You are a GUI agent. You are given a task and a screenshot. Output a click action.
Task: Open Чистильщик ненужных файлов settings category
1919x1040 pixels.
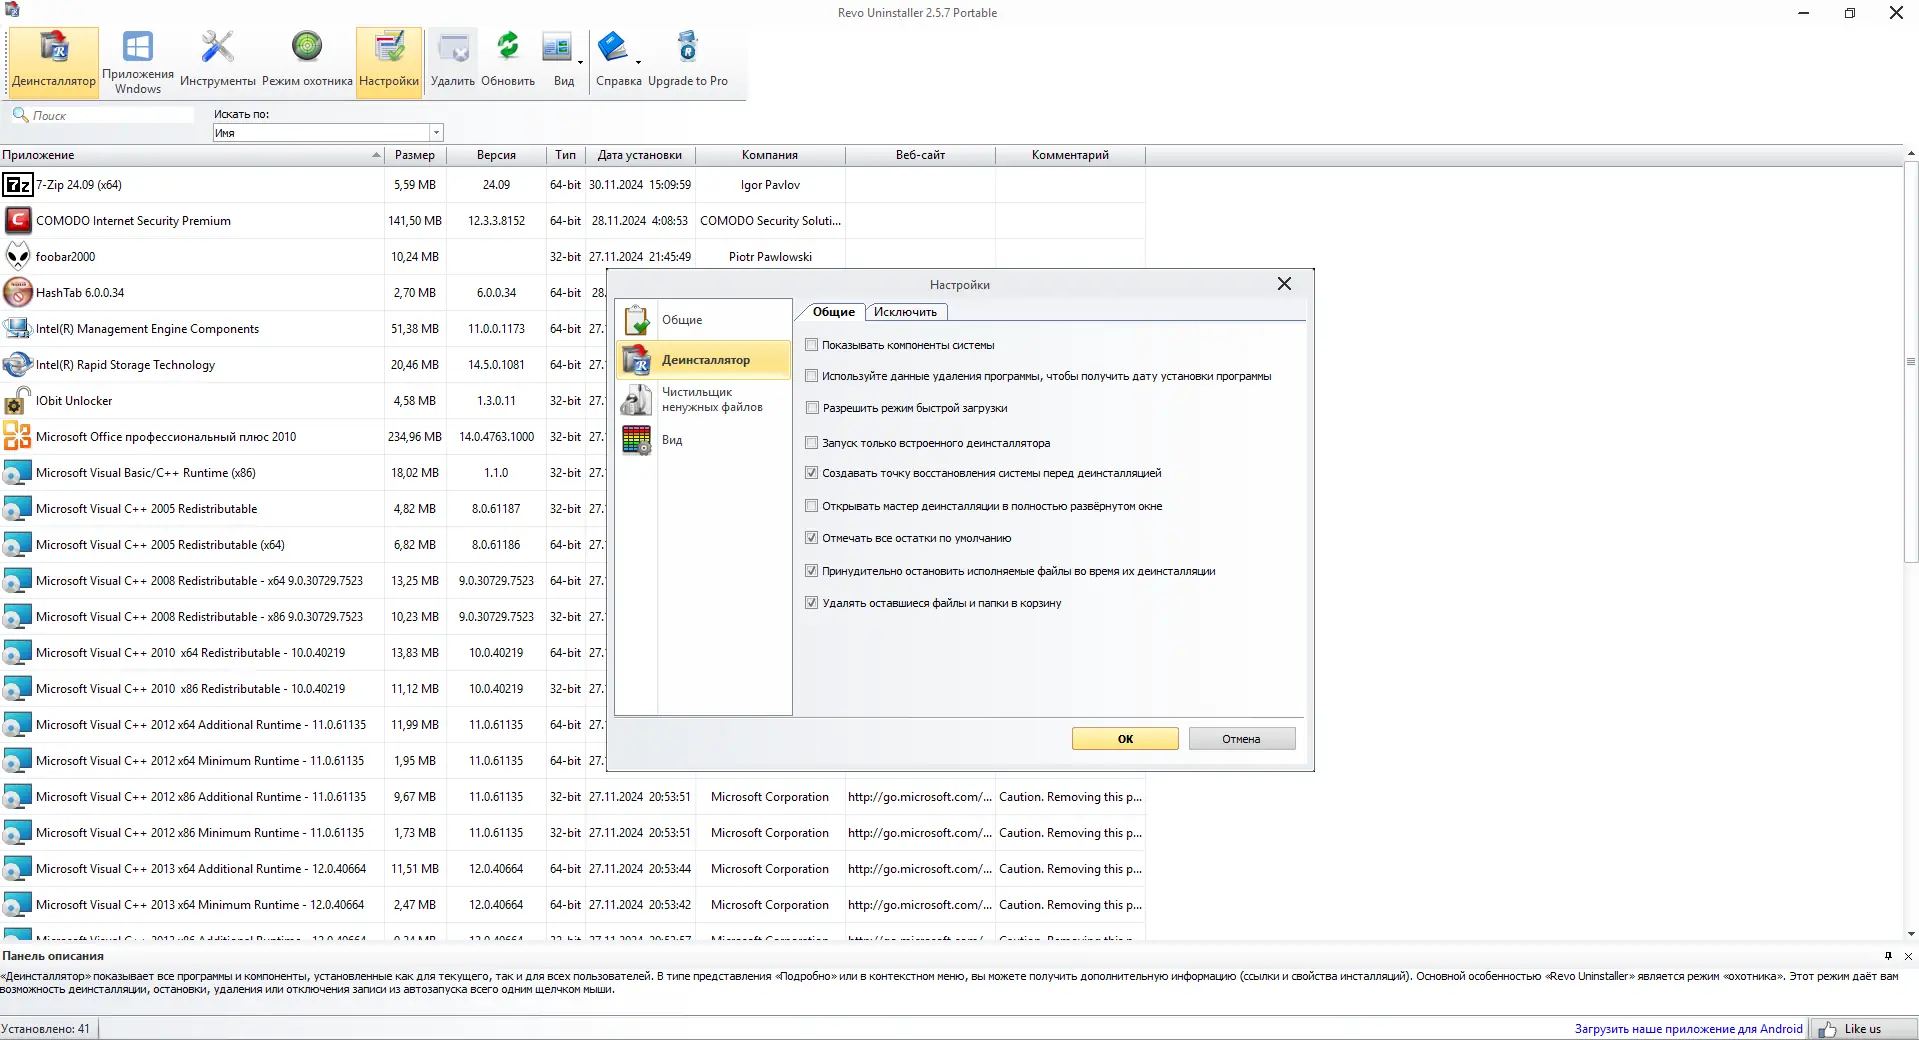(x=704, y=400)
